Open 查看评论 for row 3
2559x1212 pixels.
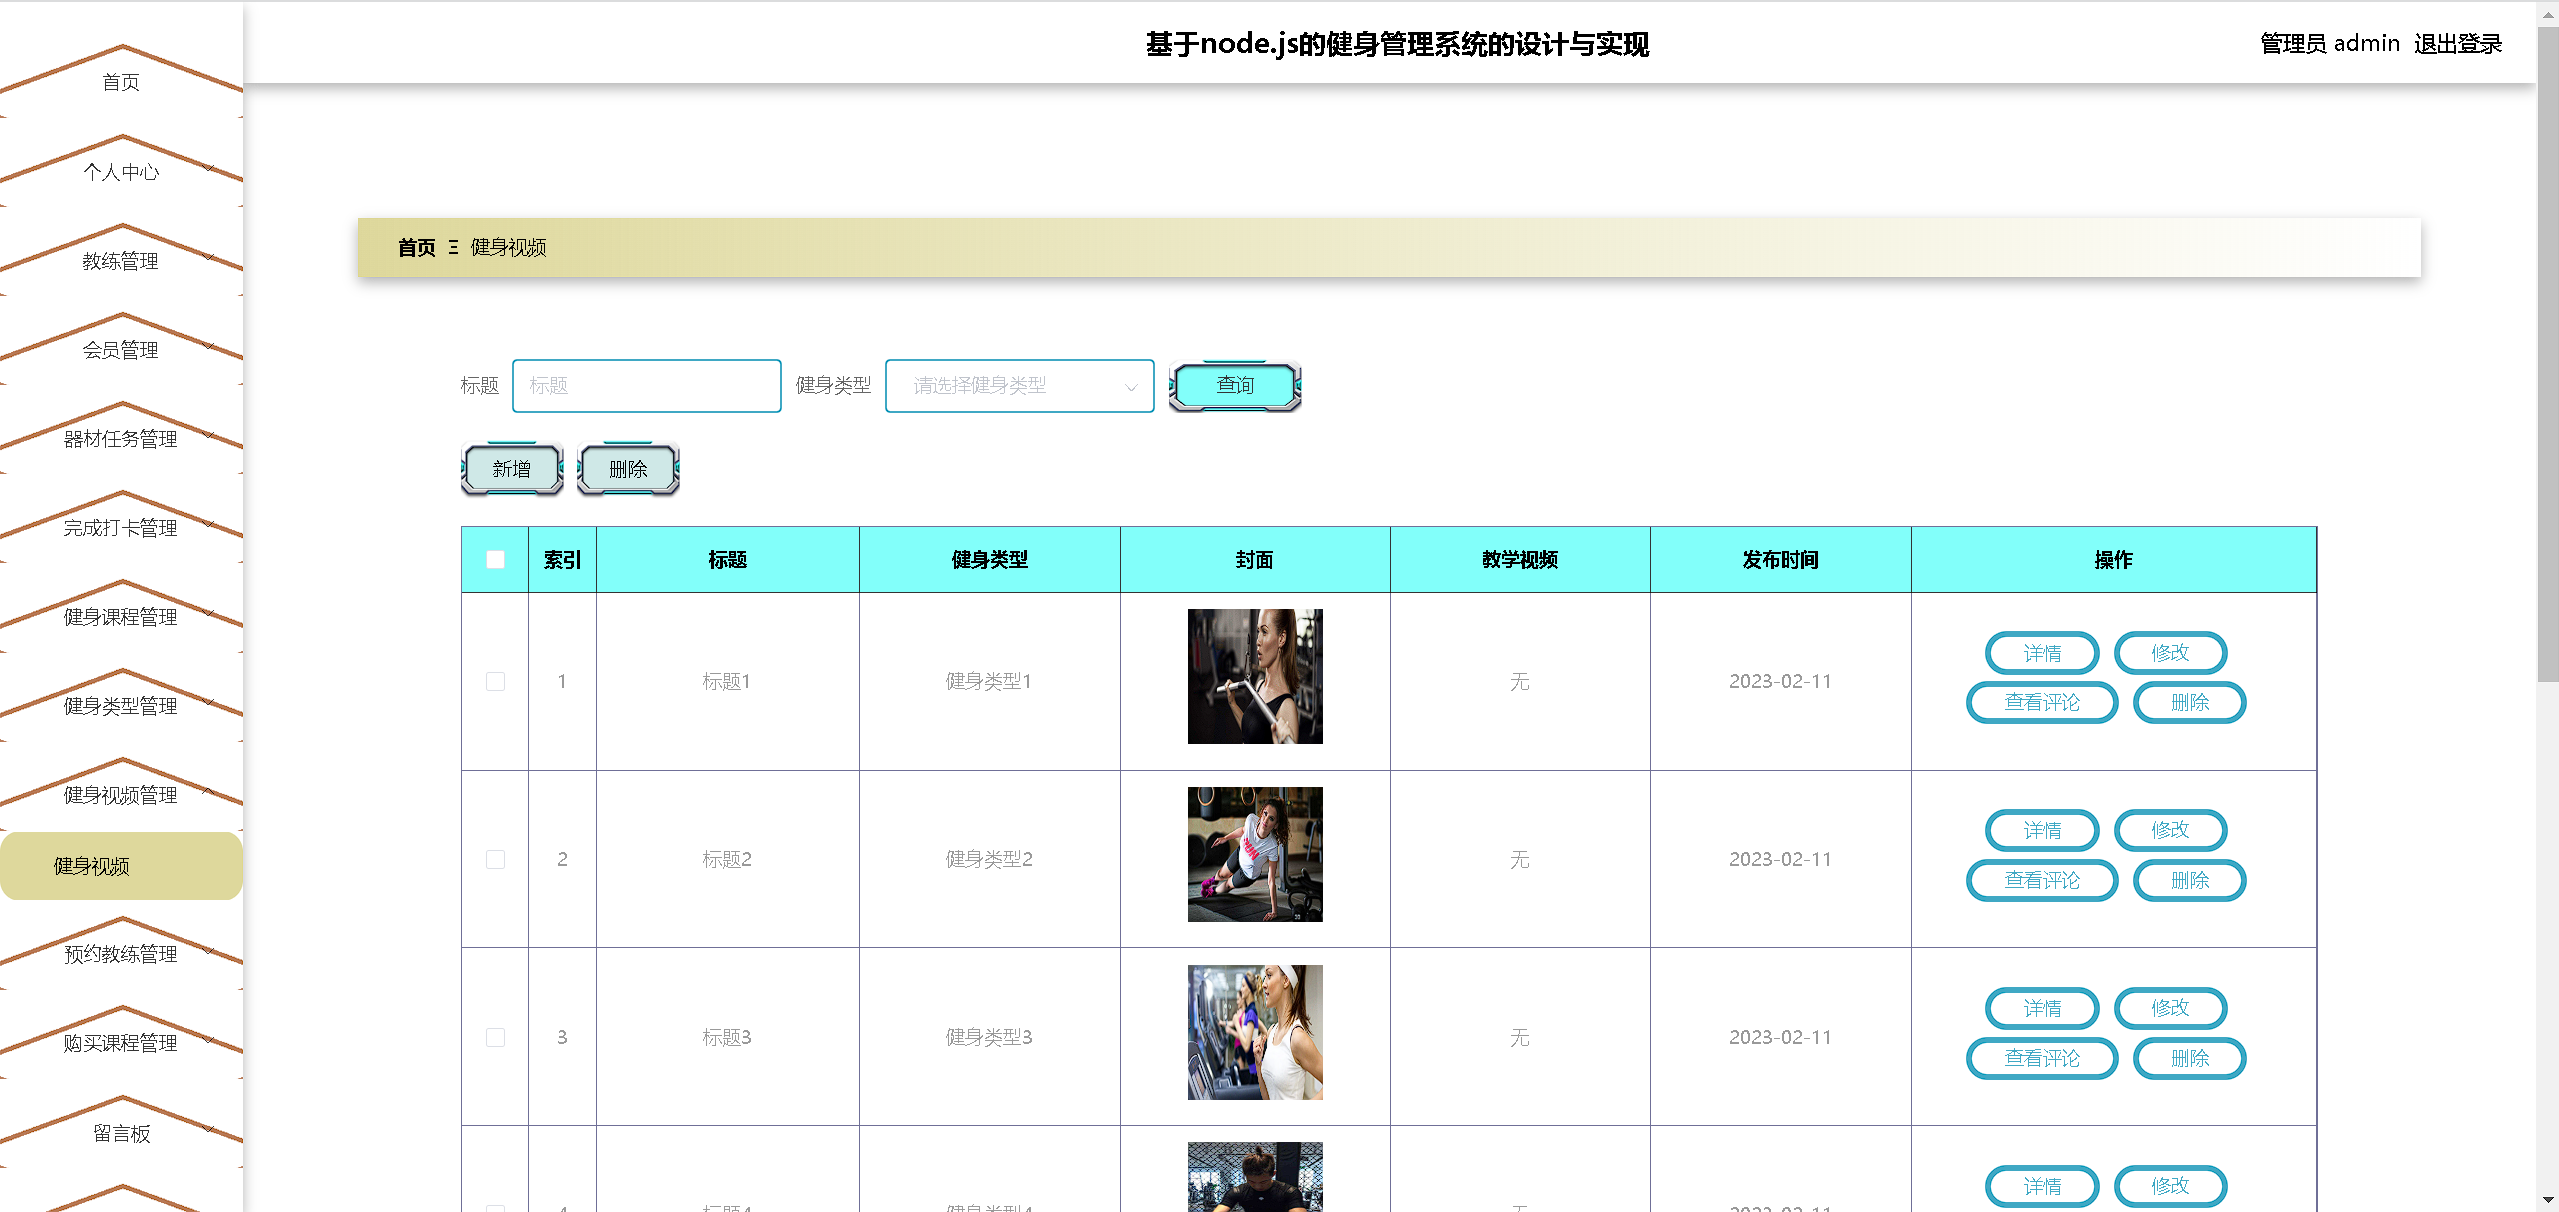pos(2041,1058)
